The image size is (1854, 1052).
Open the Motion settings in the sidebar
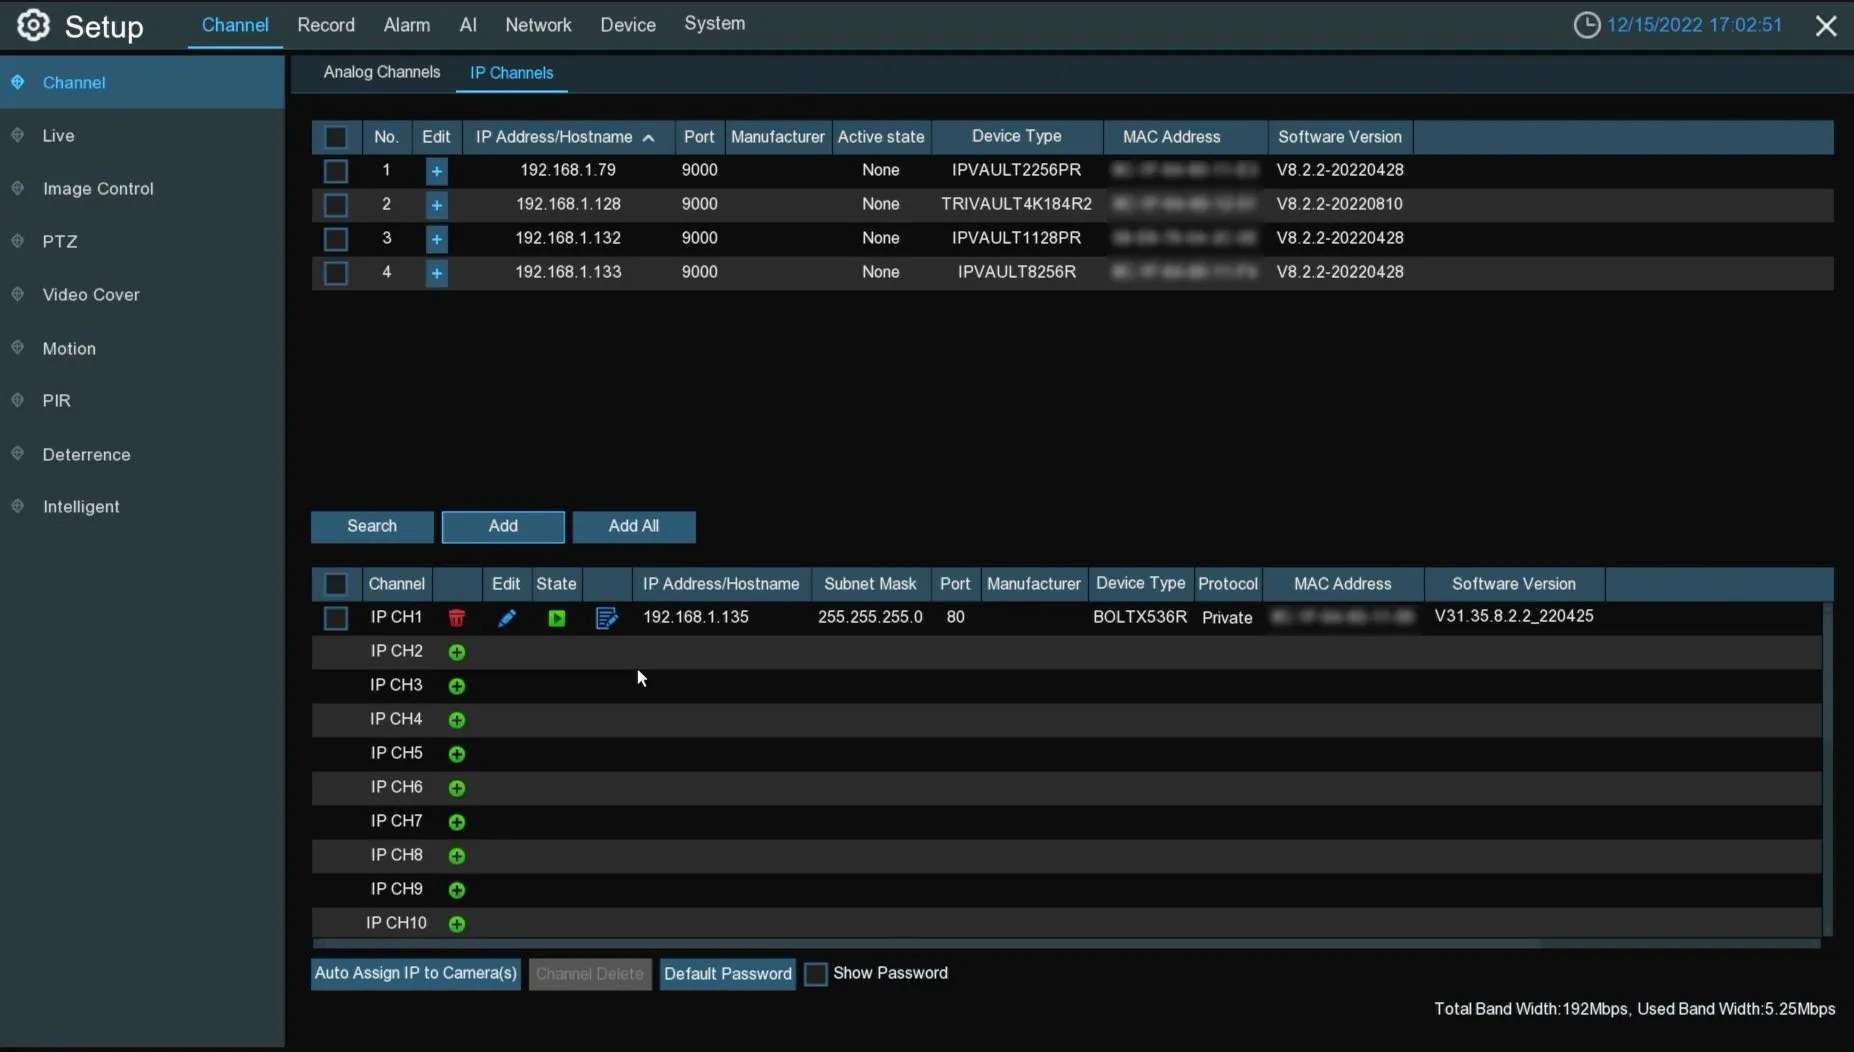pos(69,348)
